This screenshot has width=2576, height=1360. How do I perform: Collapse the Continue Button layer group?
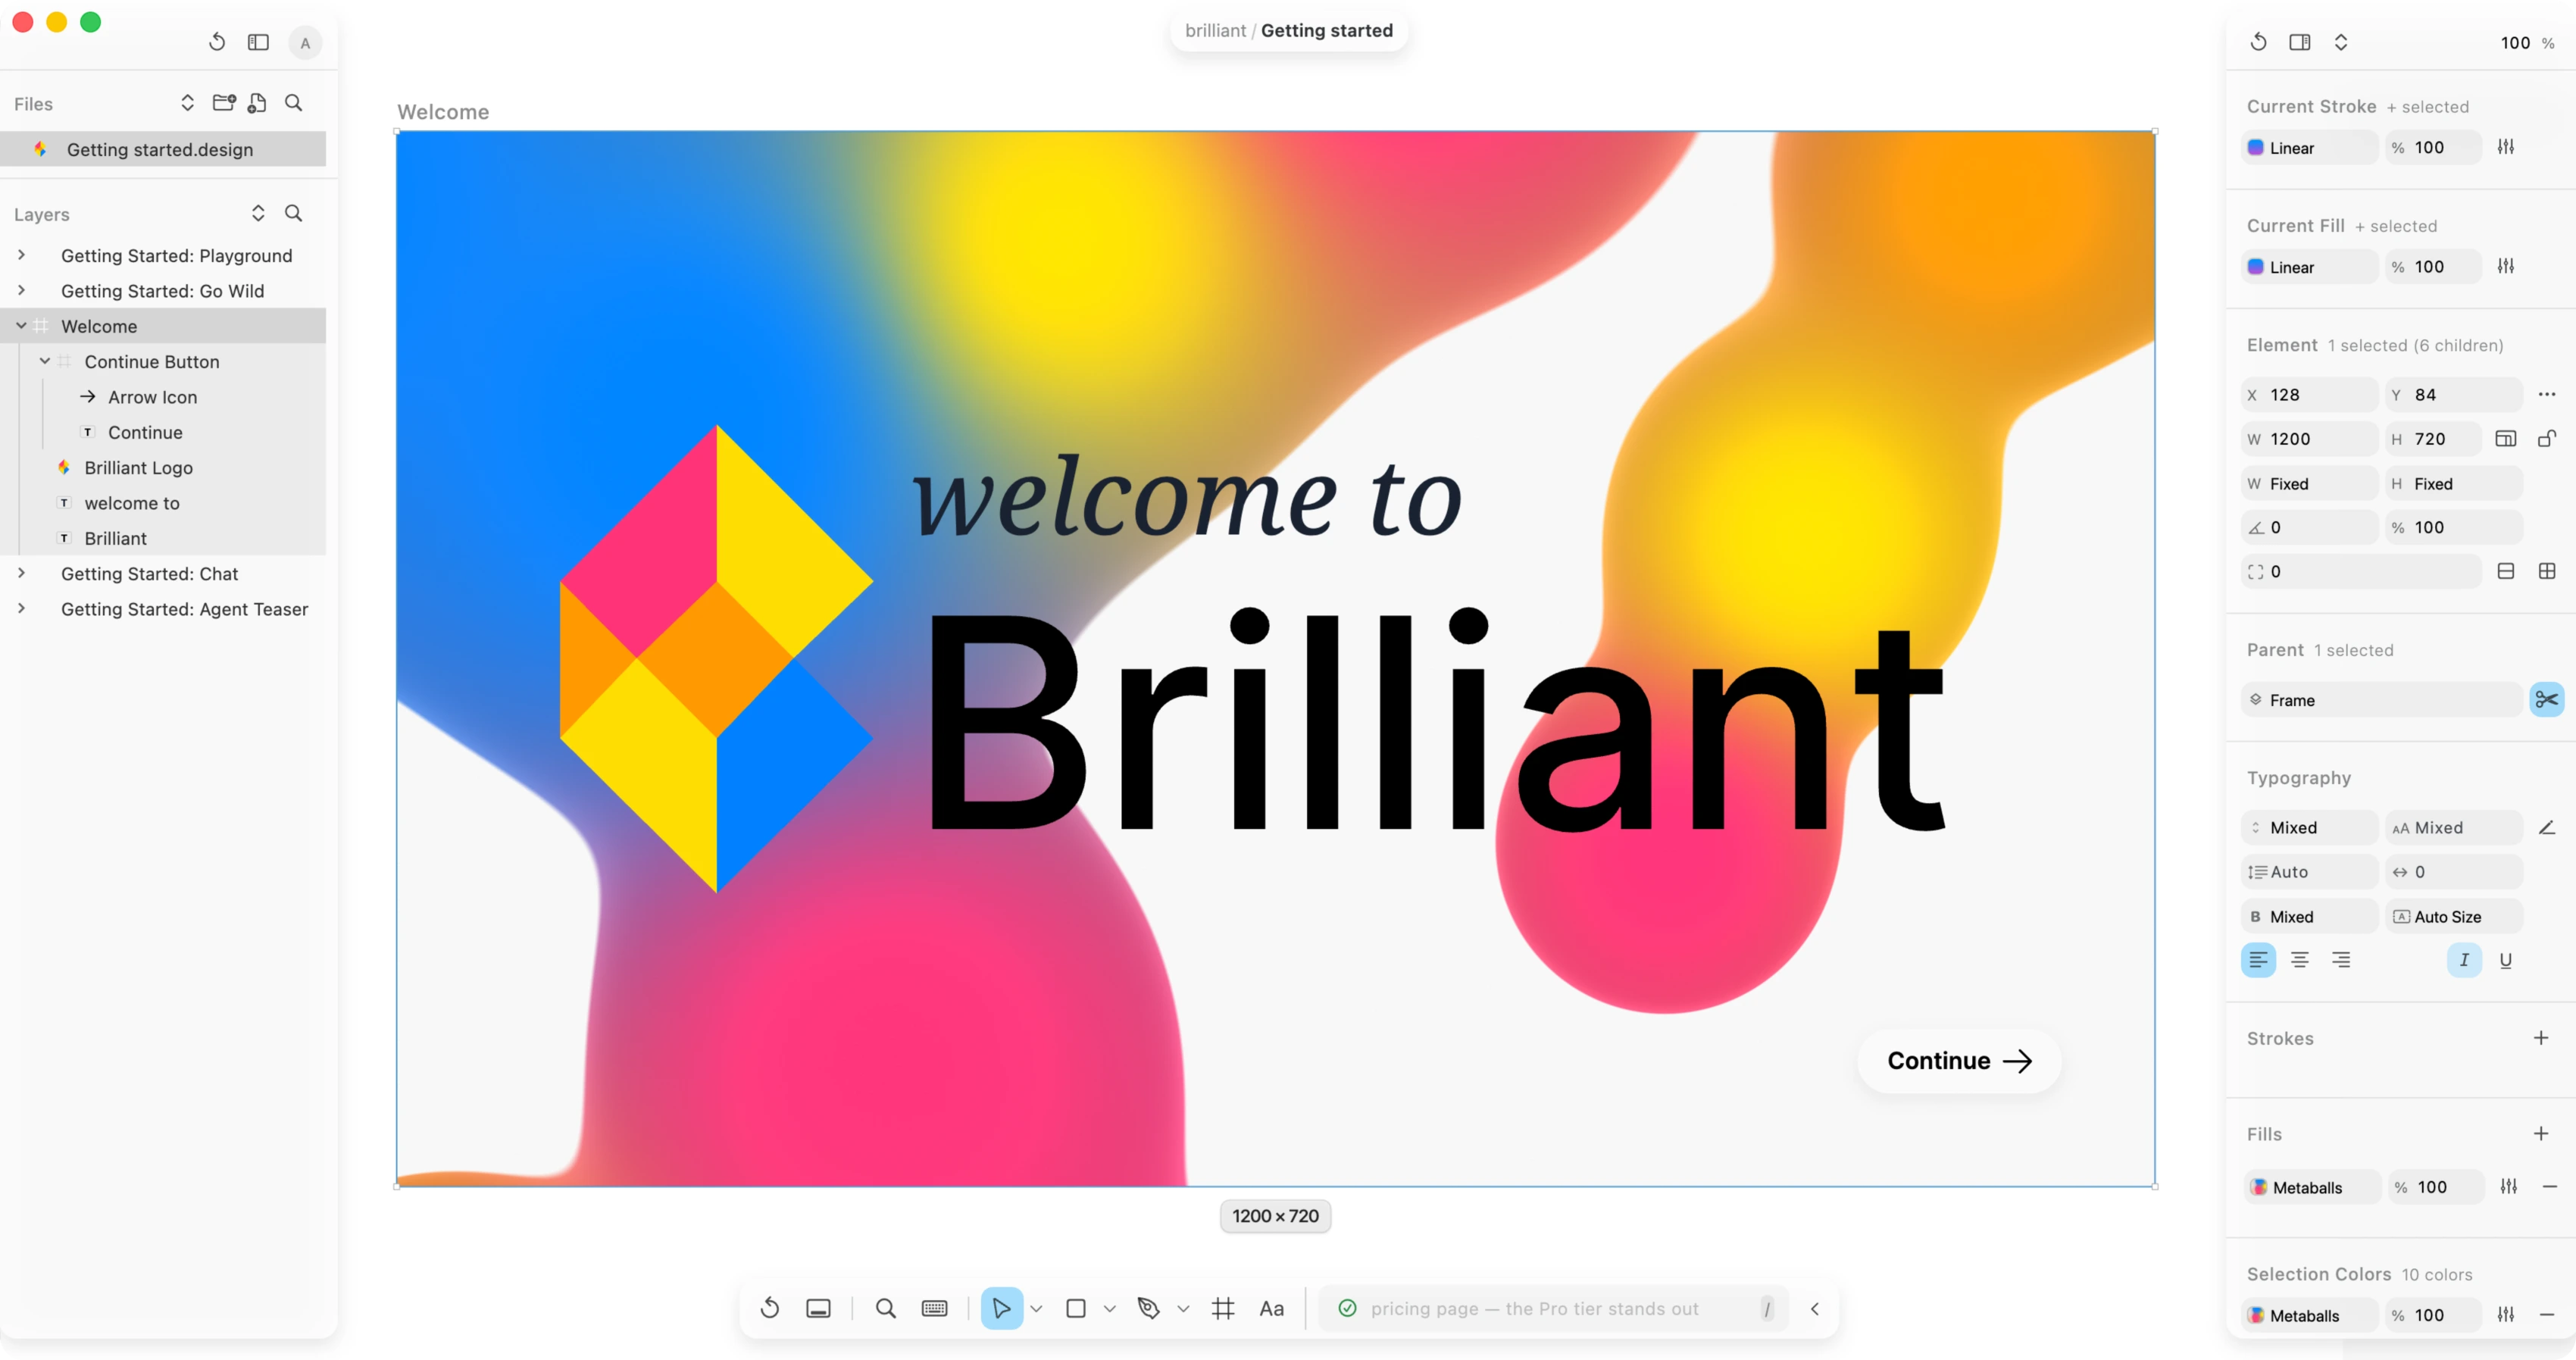[45, 361]
